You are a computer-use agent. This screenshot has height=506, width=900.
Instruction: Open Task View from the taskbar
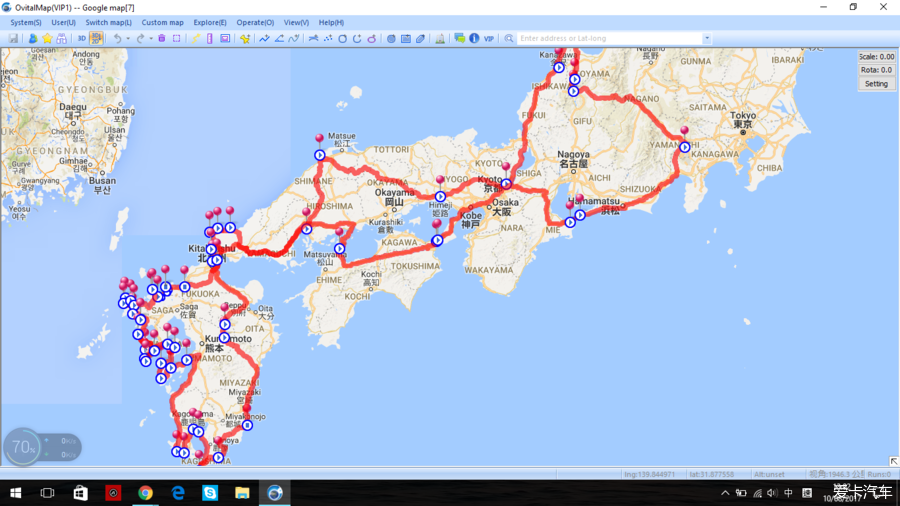click(47, 493)
